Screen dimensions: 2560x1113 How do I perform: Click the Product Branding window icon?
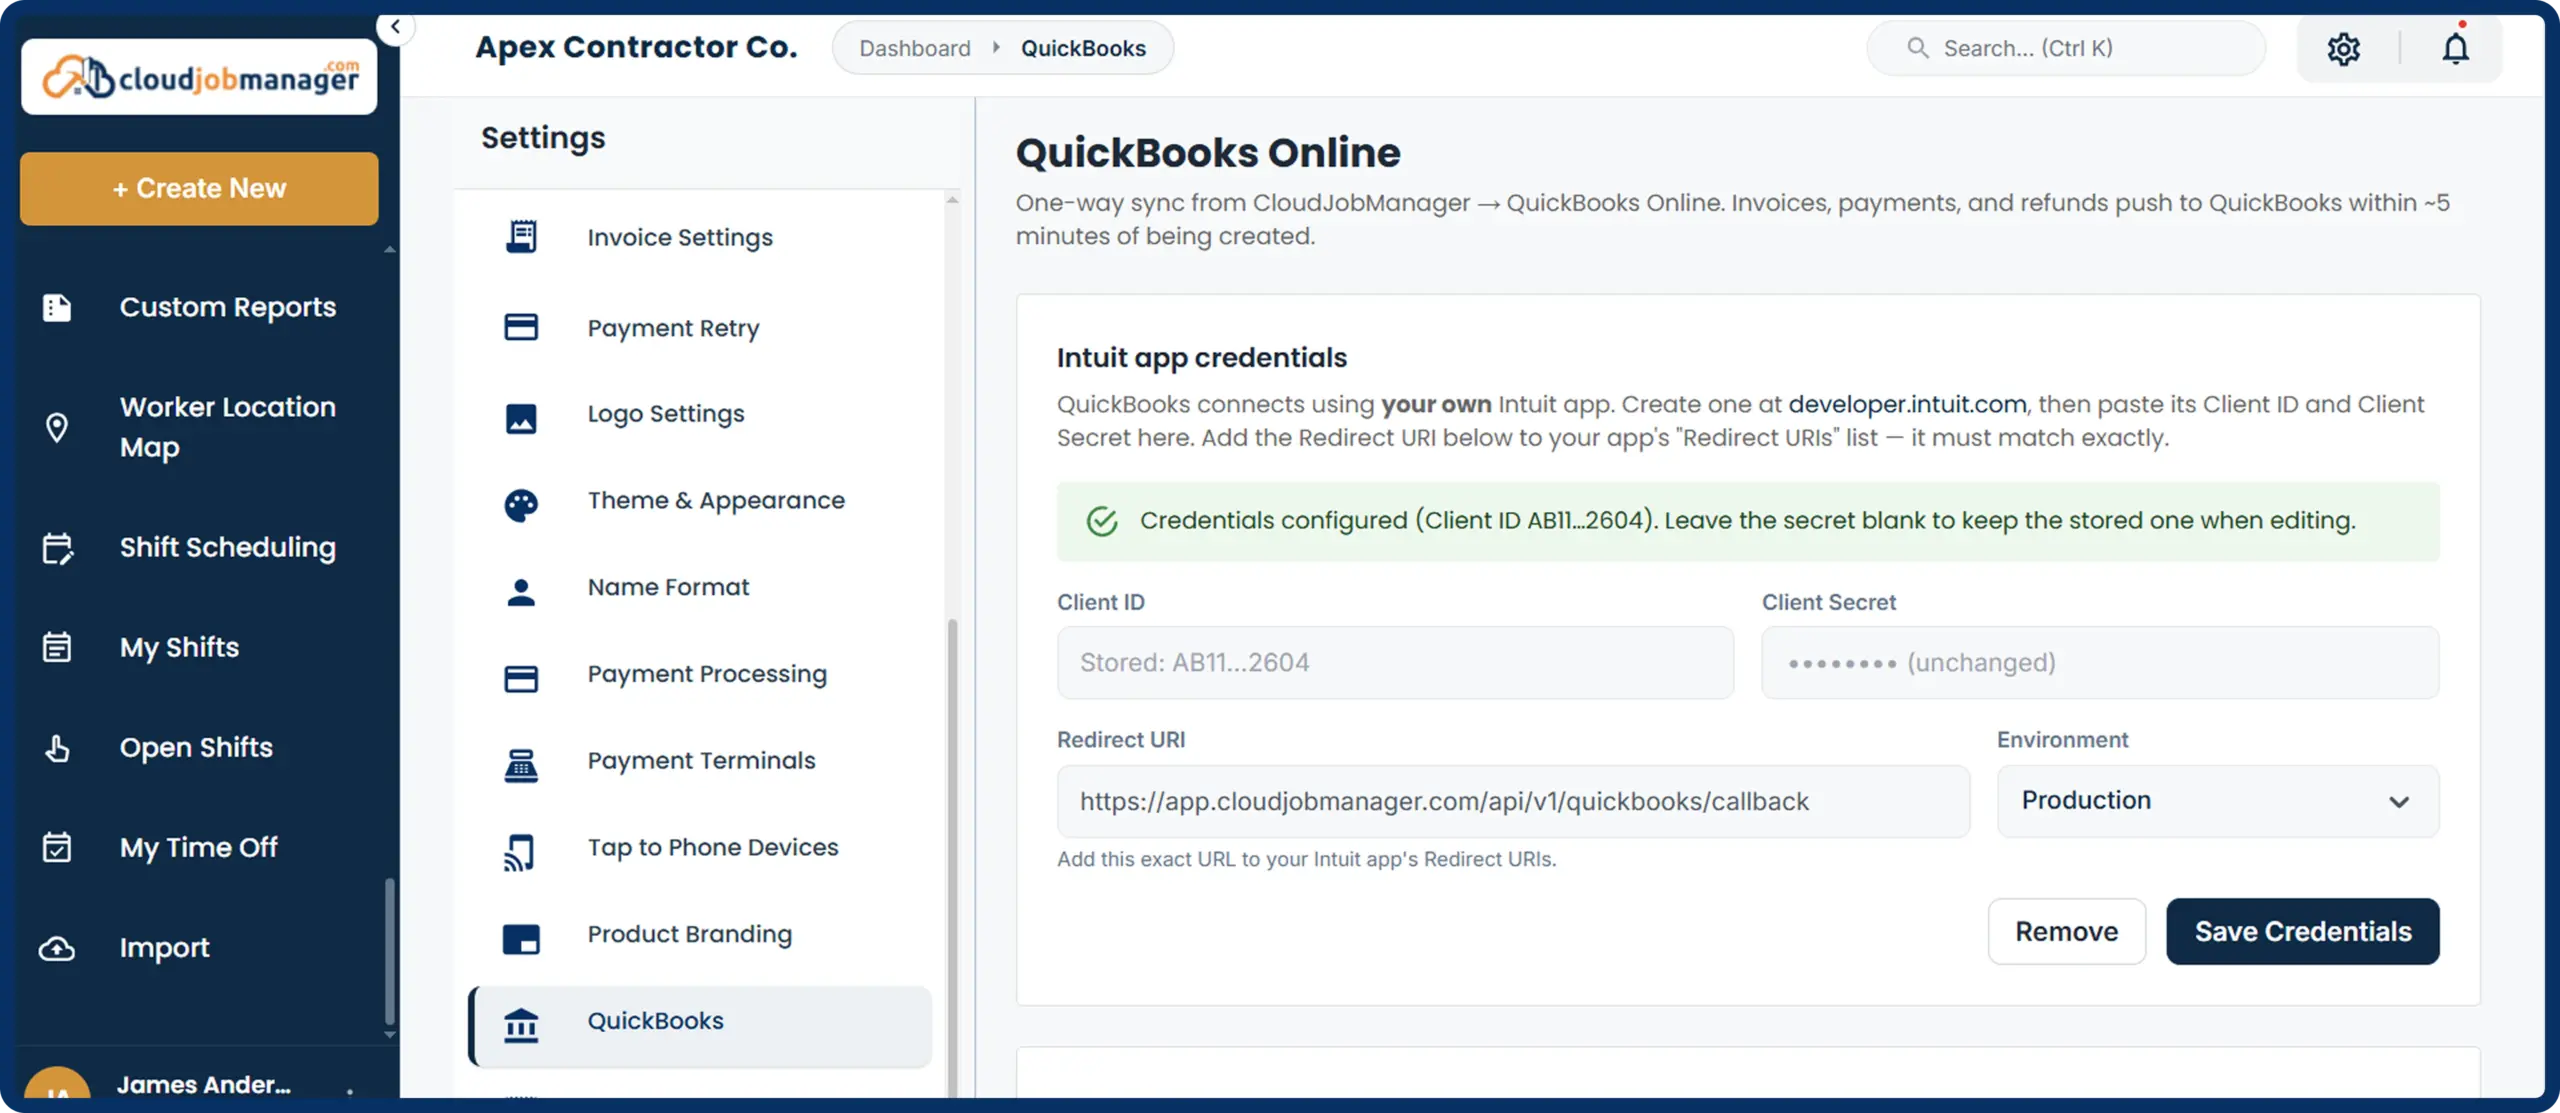521,939
